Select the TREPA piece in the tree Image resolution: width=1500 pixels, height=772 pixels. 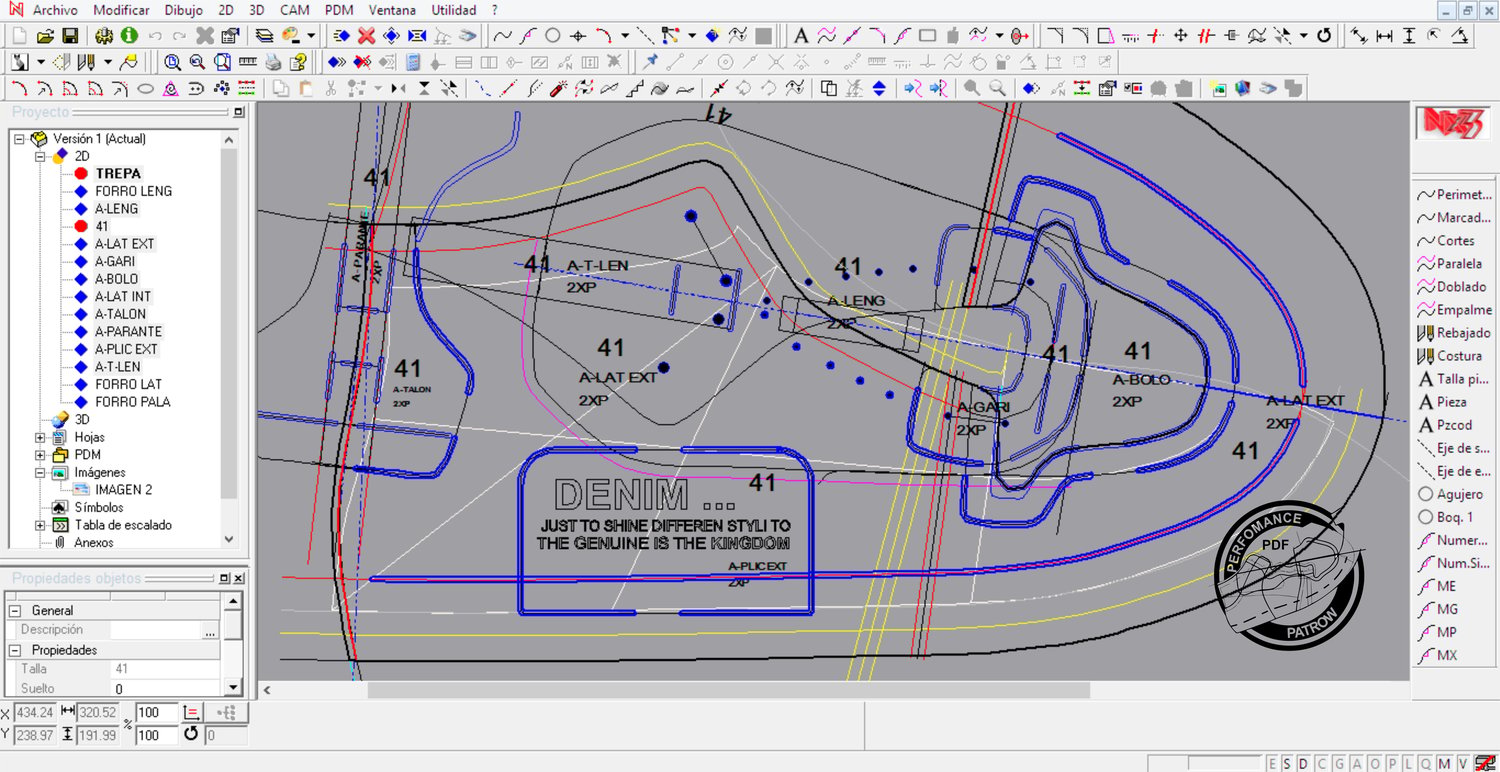[118, 174]
